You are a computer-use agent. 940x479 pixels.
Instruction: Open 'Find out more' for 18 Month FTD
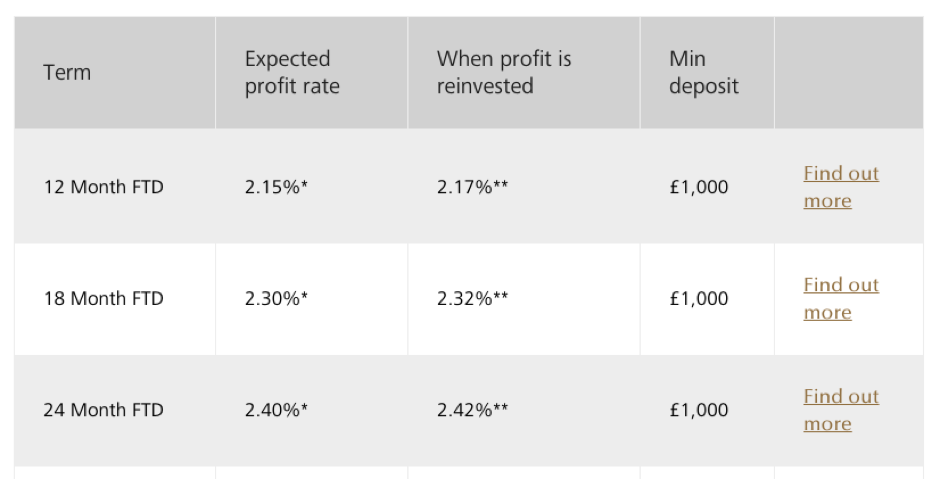click(840, 299)
